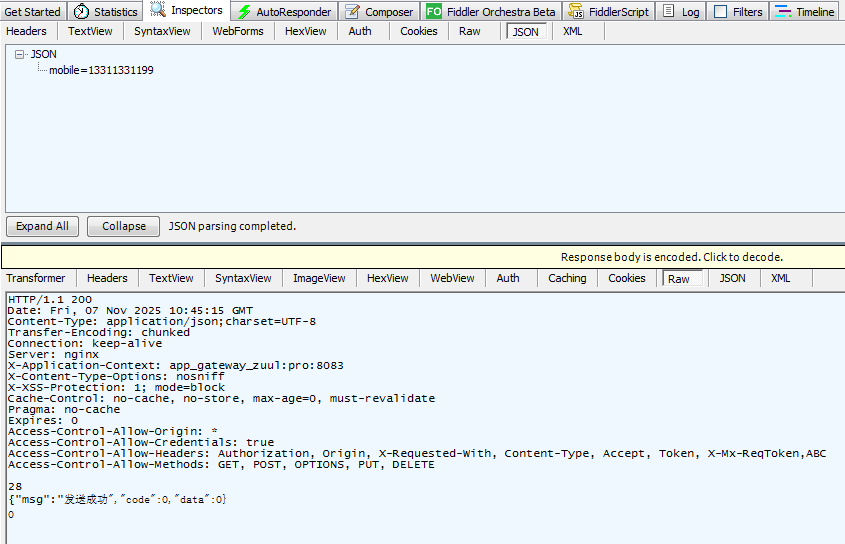This screenshot has height=544, width=845.
Task: Click the Inspectors magnifier icon
Action: click(x=158, y=9)
